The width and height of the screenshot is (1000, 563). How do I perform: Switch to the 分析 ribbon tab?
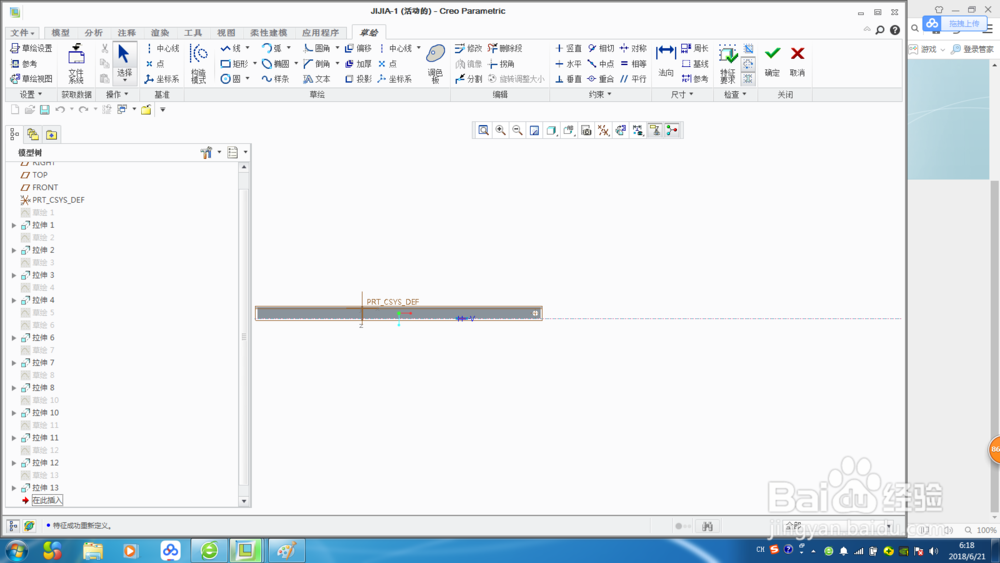(93, 33)
